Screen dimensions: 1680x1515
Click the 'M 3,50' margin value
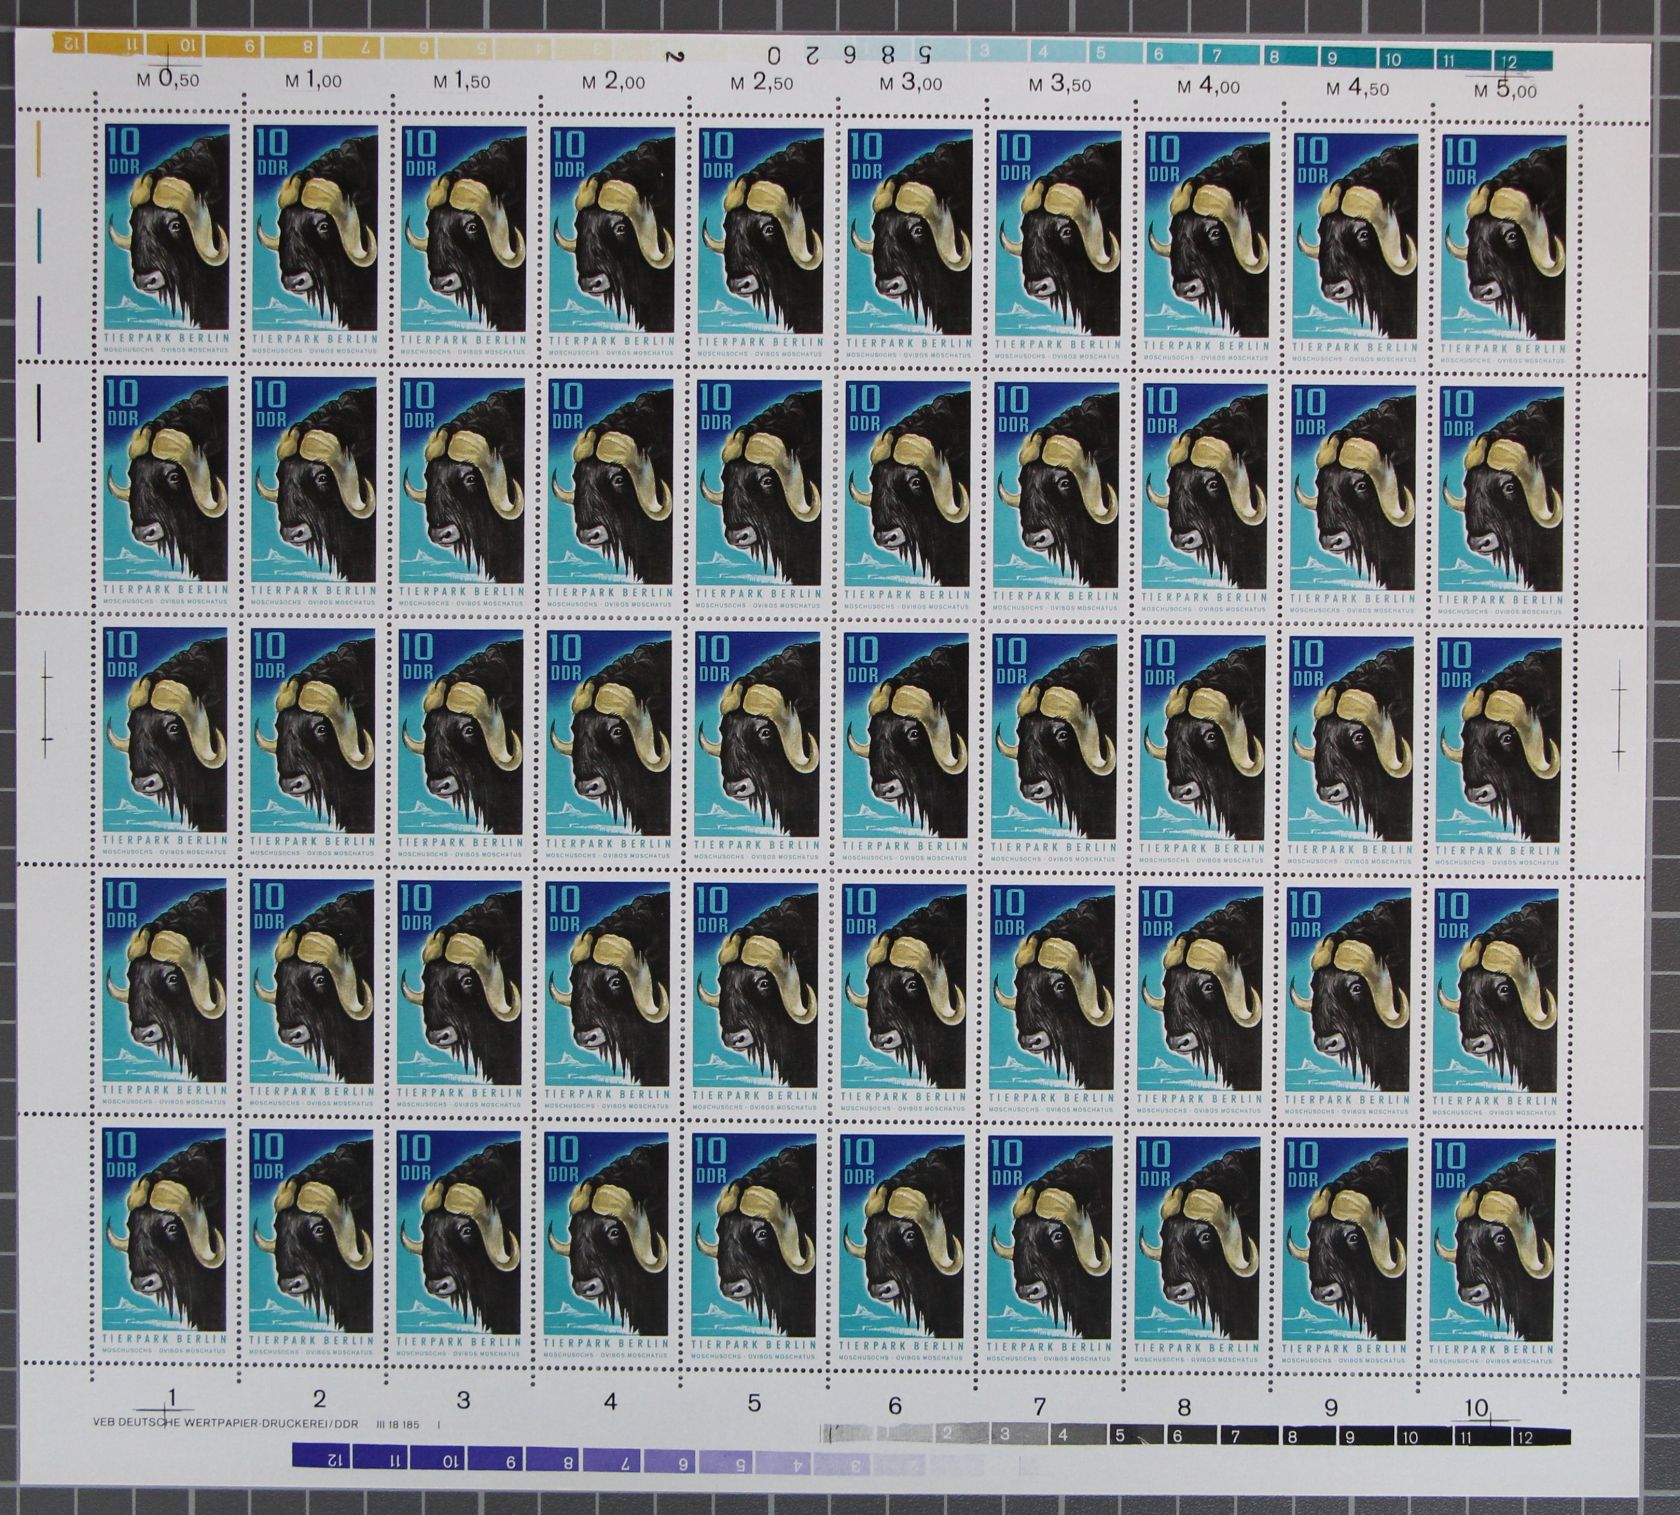(1059, 85)
